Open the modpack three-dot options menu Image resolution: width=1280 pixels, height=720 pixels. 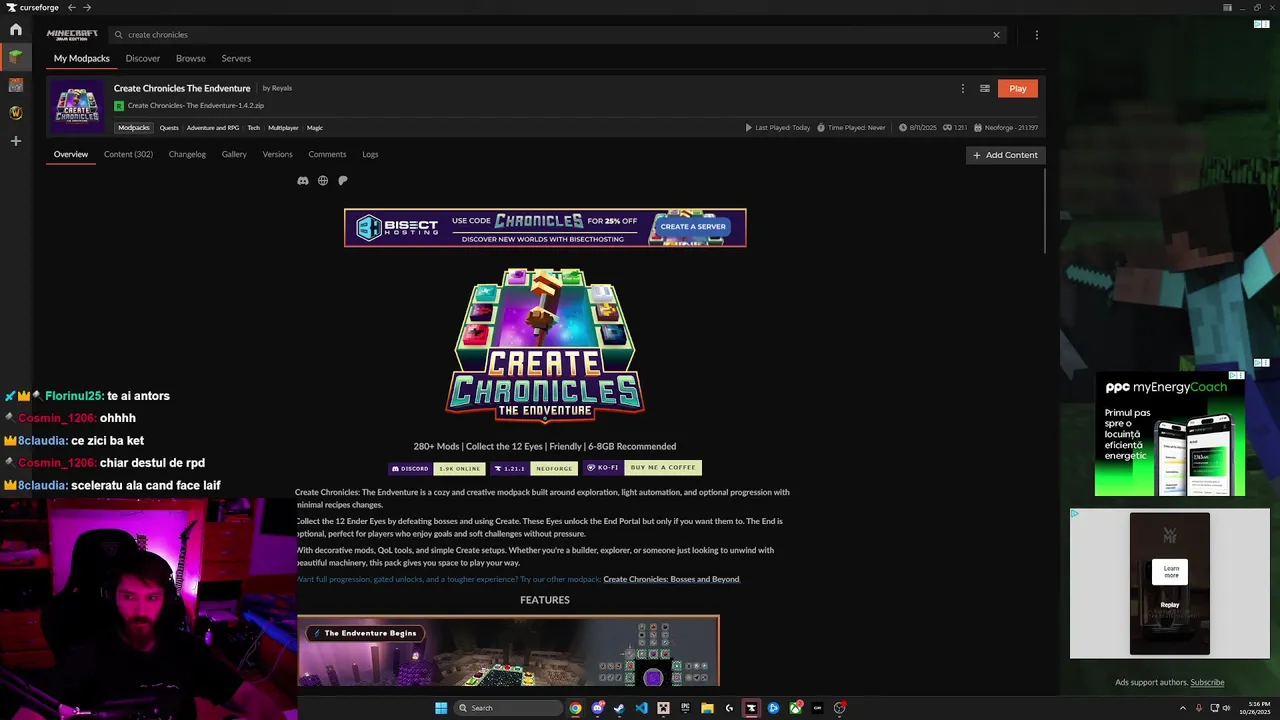pyautogui.click(x=963, y=88)
